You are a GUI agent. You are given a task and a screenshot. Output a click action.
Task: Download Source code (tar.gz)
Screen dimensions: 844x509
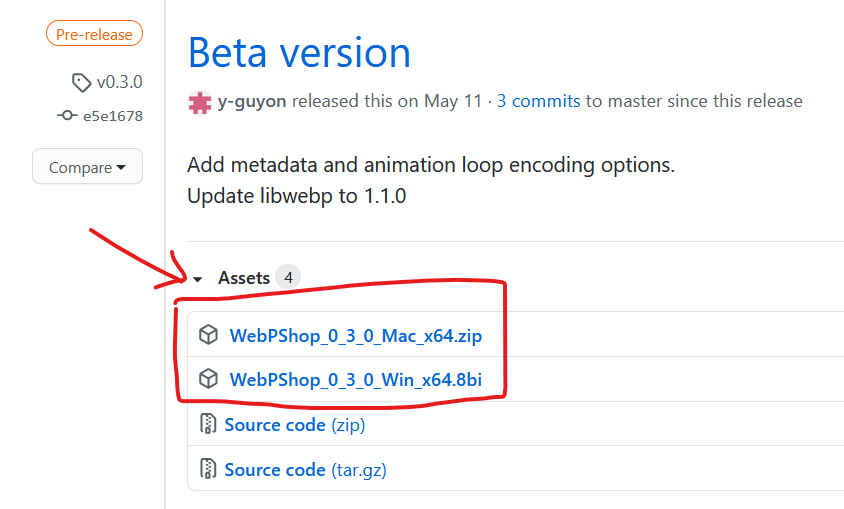pyautogui.click(x=305, y=470)
